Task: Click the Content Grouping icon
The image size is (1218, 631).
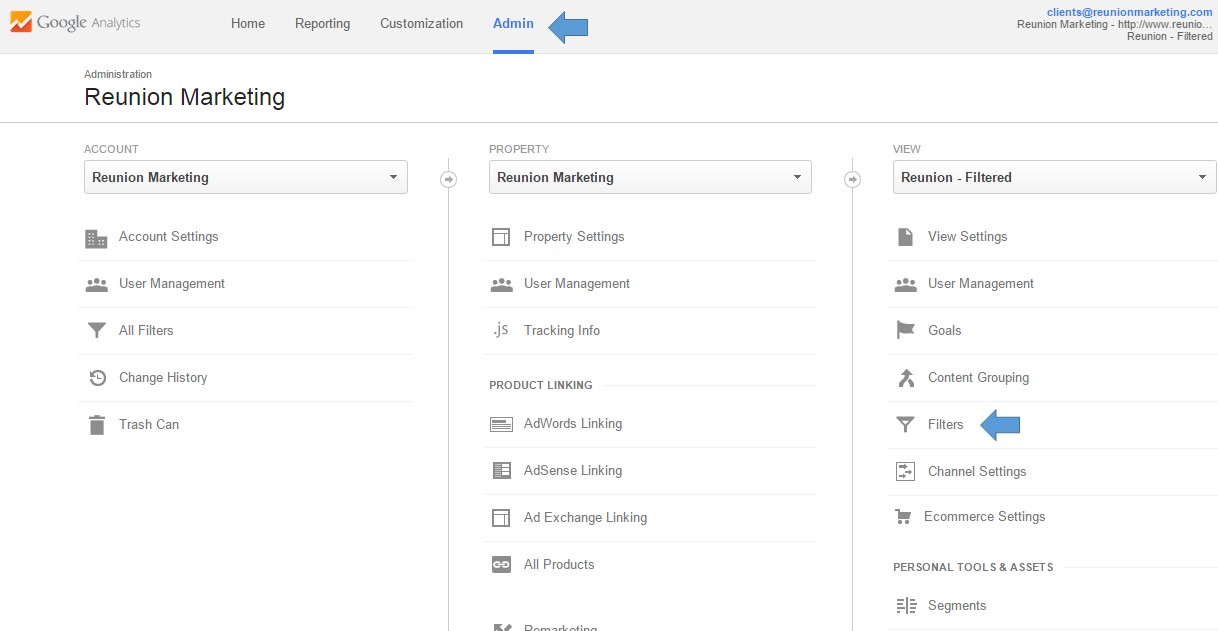Action: point(905,377)
